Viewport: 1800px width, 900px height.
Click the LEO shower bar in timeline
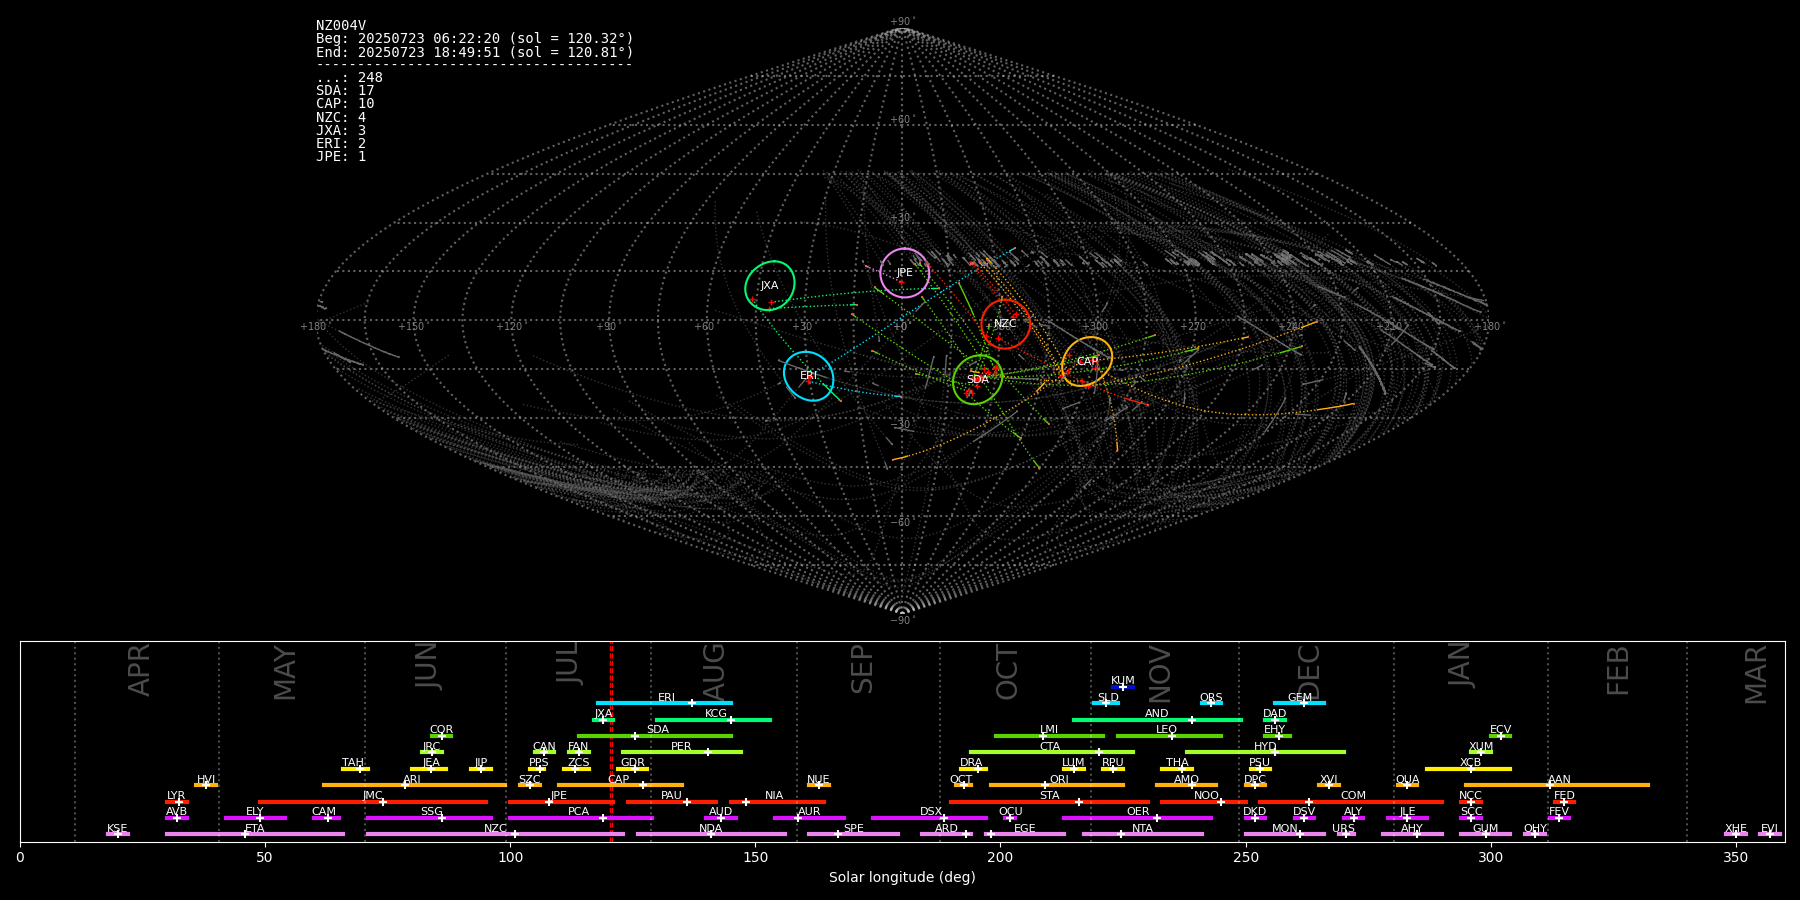tap(1169, 736)
